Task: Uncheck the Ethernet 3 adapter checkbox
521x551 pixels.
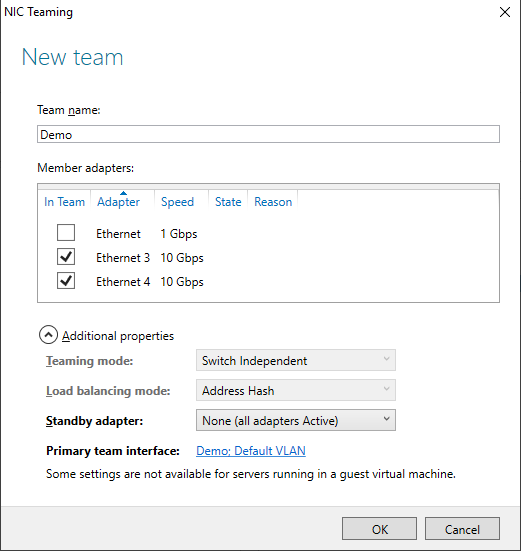Action: tap(66, 257)
